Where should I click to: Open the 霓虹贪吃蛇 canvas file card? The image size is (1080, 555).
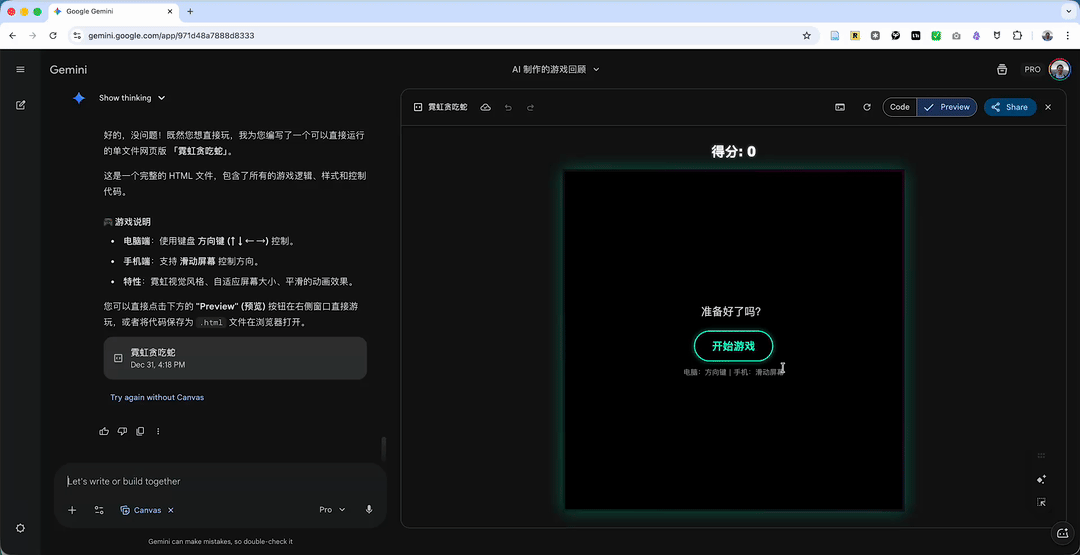(x=235, y=358)
